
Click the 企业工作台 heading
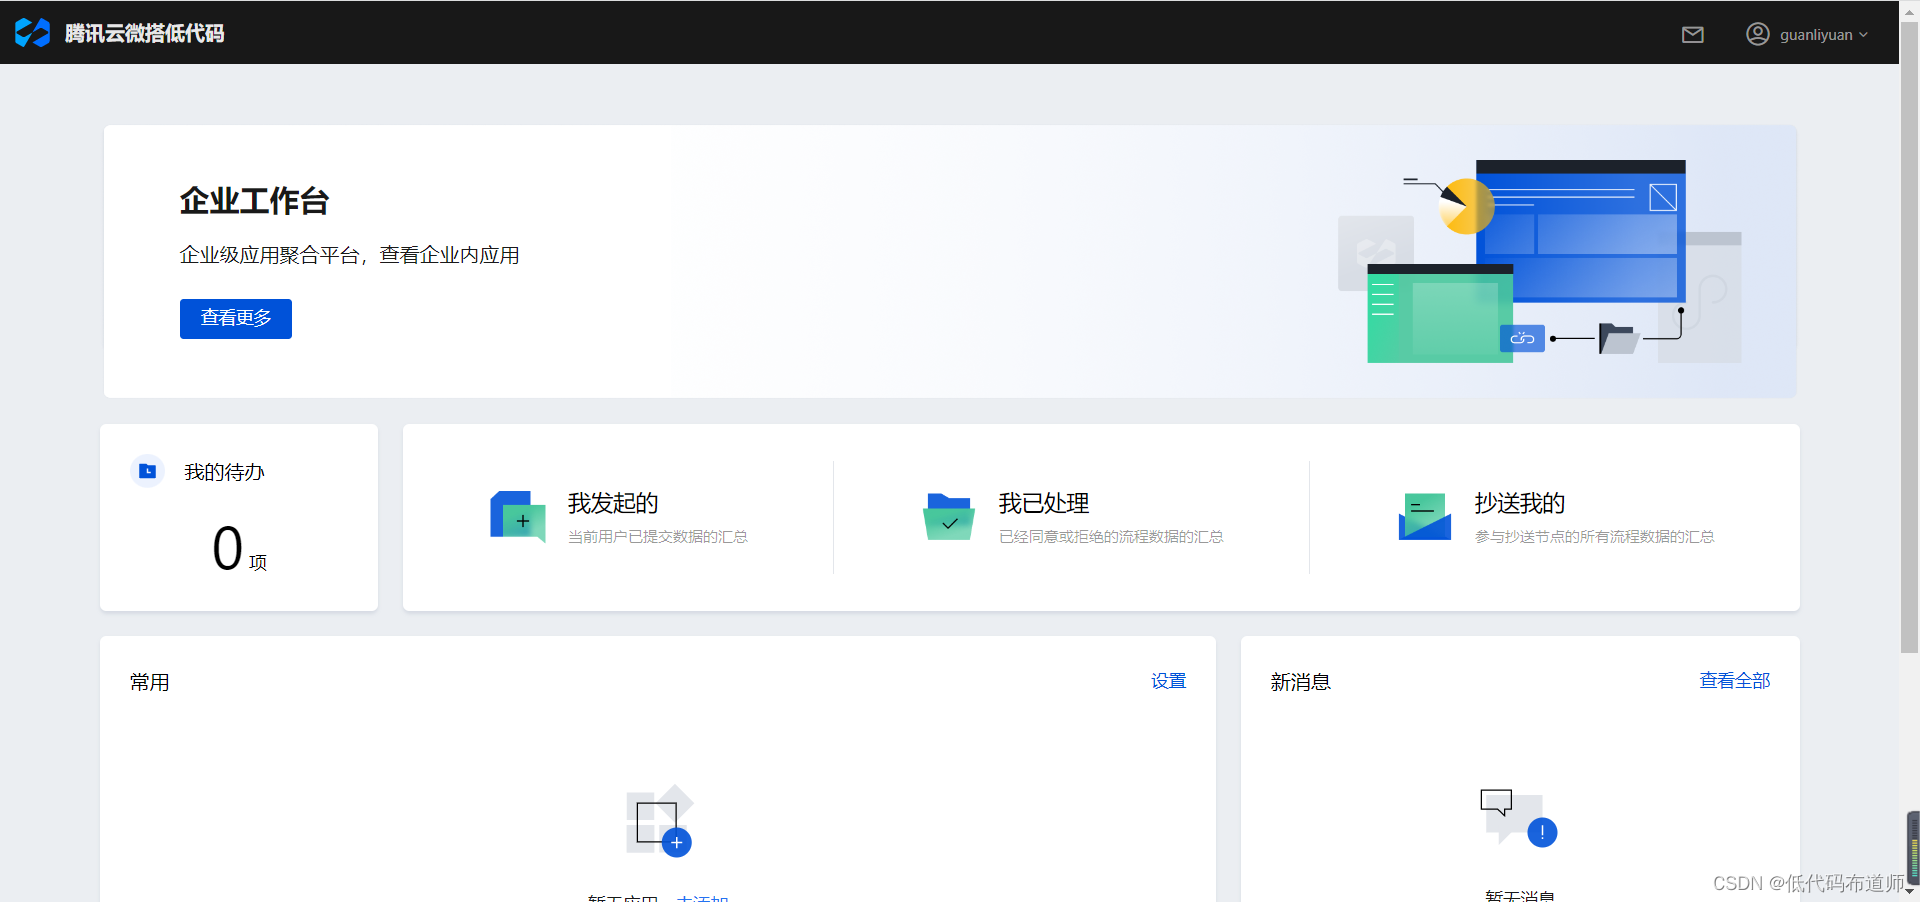(x=254, y=201)
